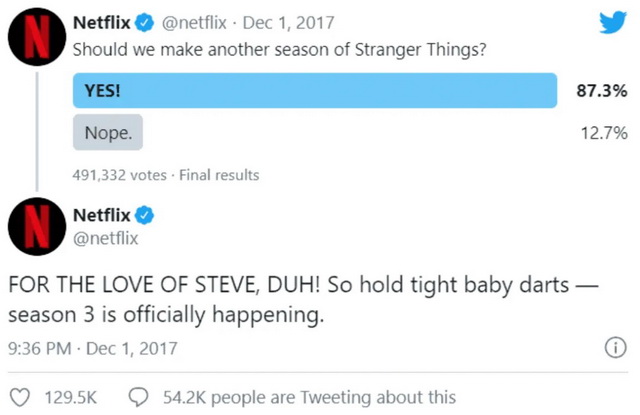Click the 491,332 votes final results text

tap(166, 174)
